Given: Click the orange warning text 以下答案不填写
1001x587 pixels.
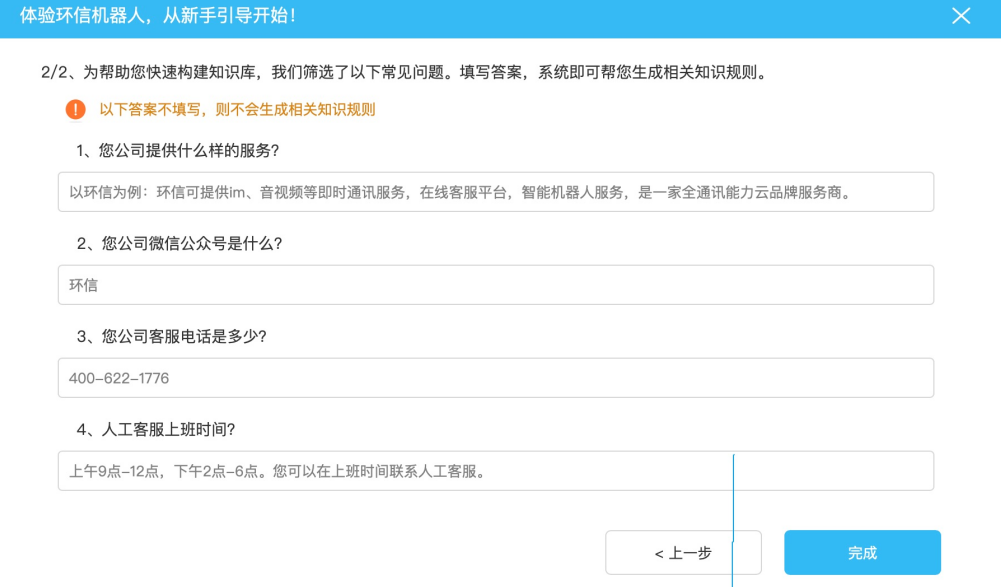Looking at the screenshot, I should pos(237,110).
